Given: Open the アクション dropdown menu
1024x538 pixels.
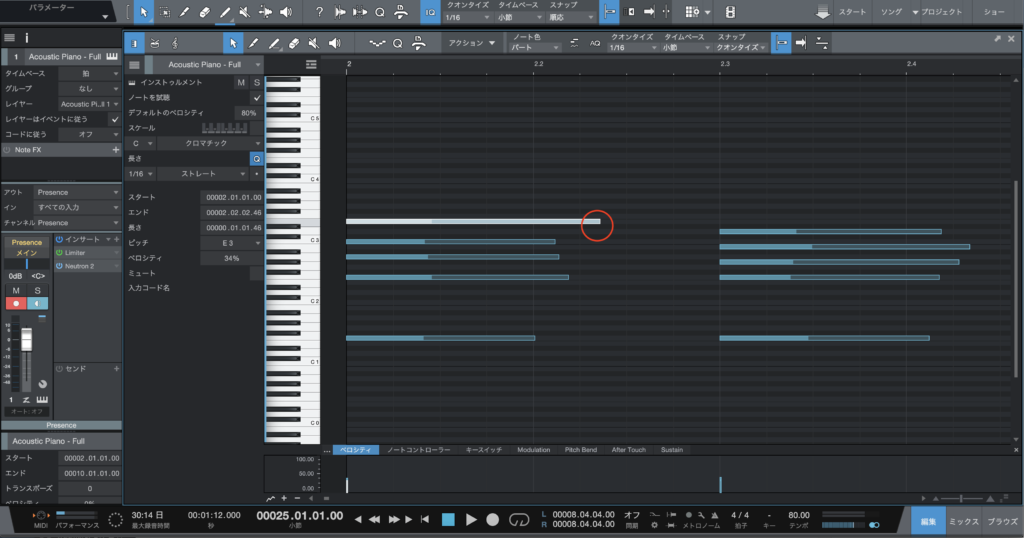Looking at the screenshot, I should 472,44.
